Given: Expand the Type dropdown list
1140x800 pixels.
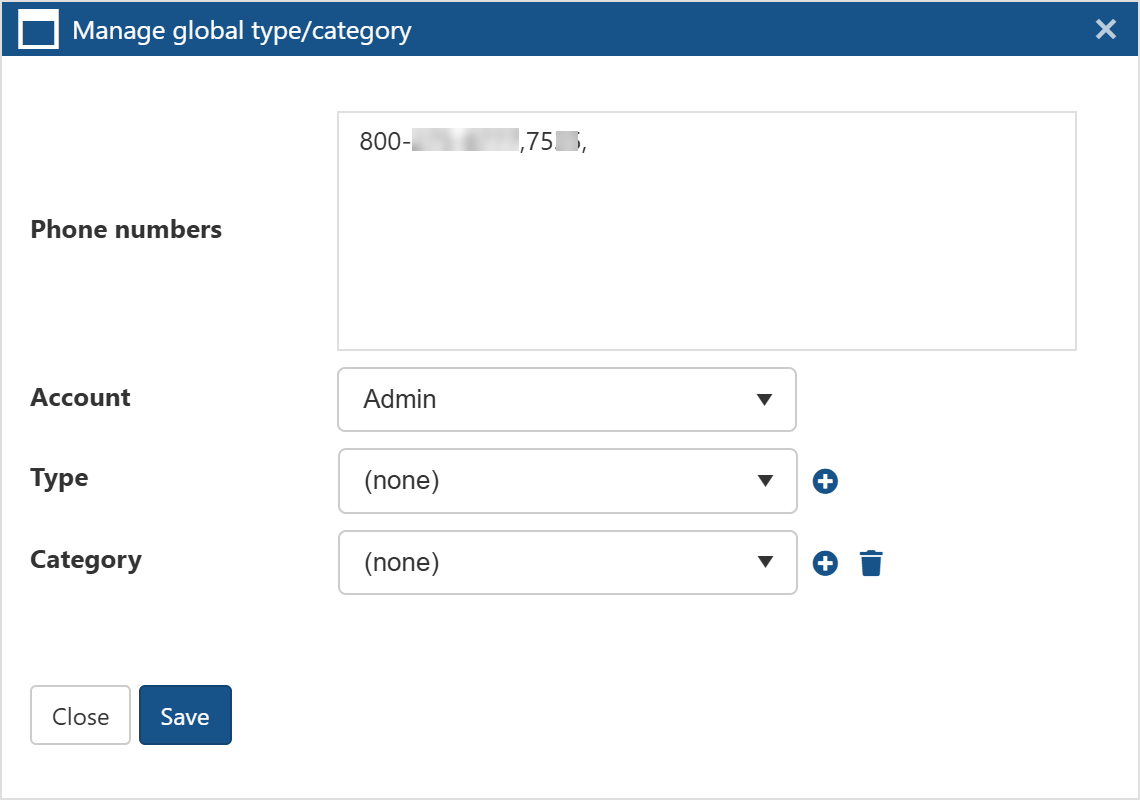Looking at the screenshot, I should (566, 481).
